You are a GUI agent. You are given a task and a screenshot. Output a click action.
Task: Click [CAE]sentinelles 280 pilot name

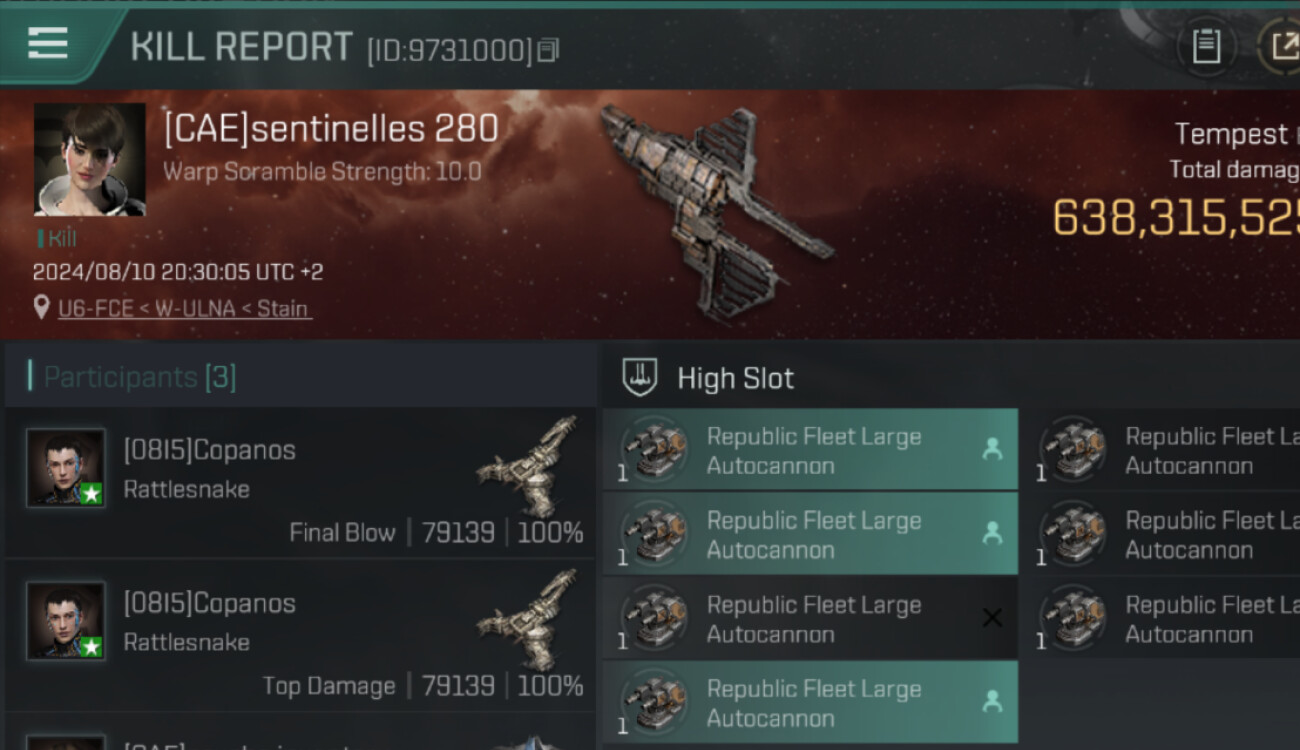click(331, 128)
